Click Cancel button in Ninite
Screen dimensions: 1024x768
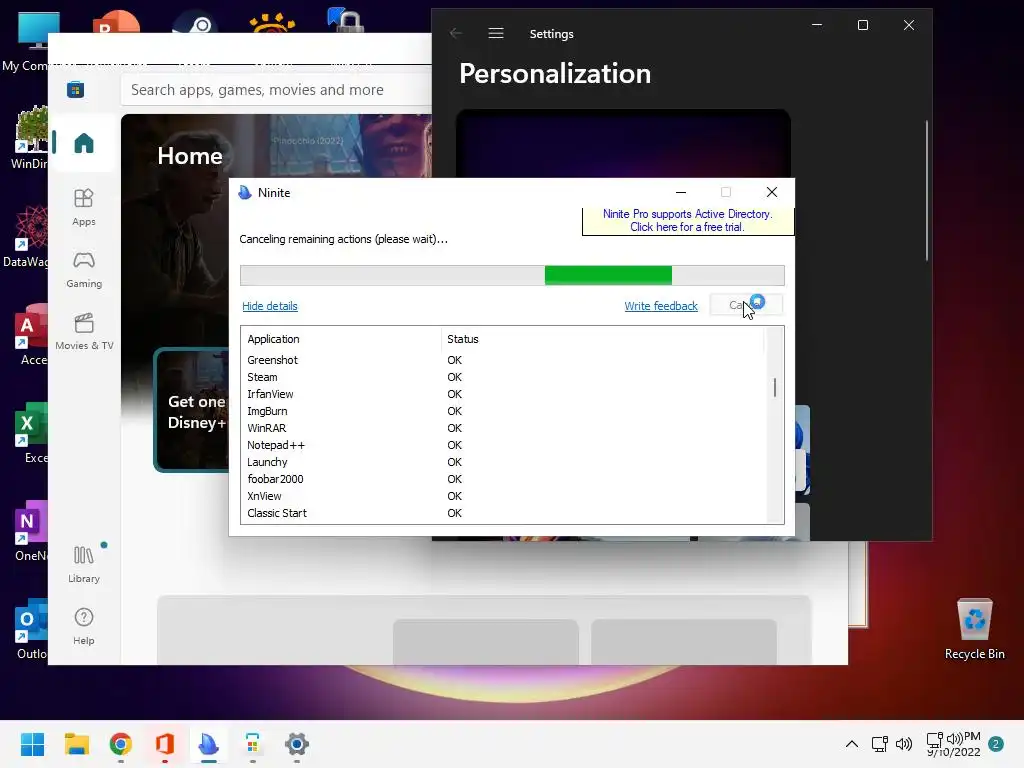[746, 305]
